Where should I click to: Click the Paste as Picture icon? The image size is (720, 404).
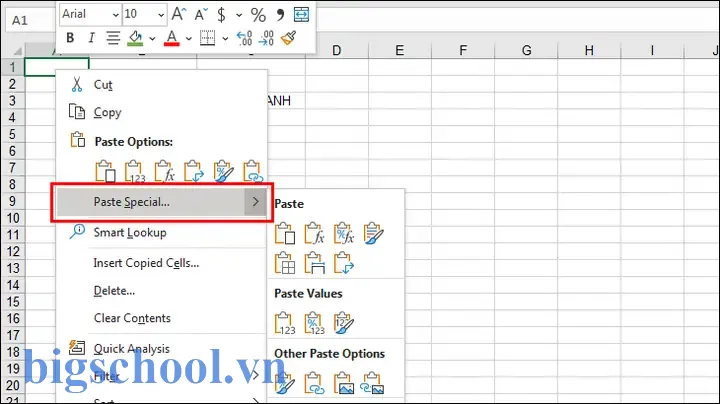click(344, 383)
